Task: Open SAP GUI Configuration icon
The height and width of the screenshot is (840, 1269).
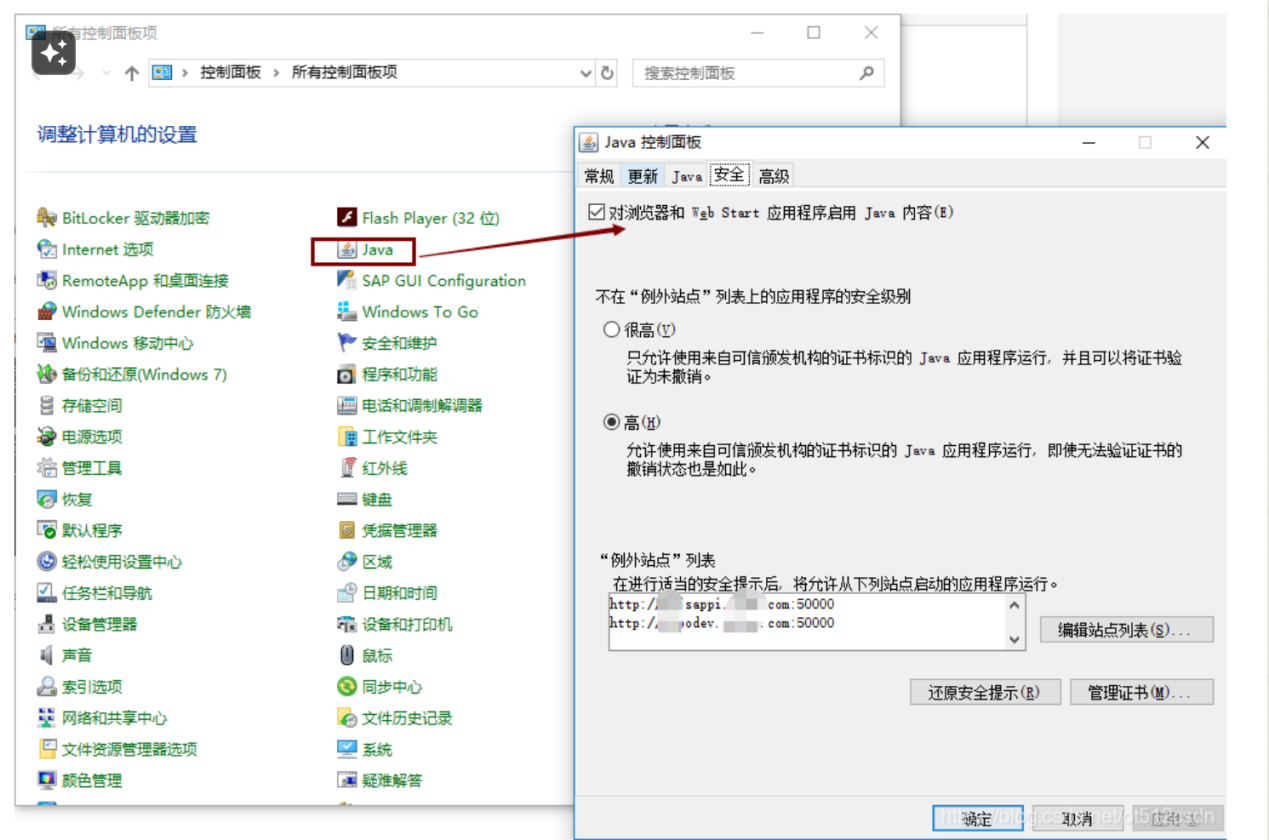Action: coord(347,280)
